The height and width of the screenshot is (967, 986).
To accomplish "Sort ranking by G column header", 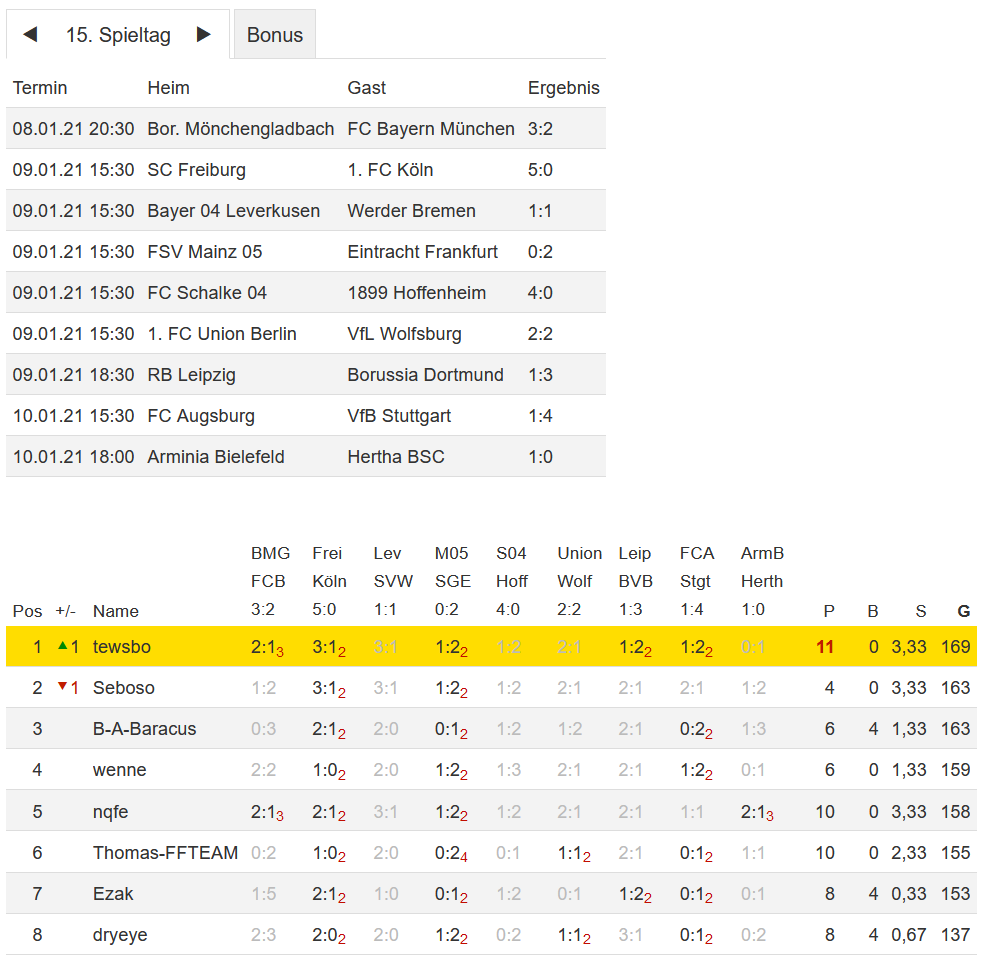I will (963, 611).
